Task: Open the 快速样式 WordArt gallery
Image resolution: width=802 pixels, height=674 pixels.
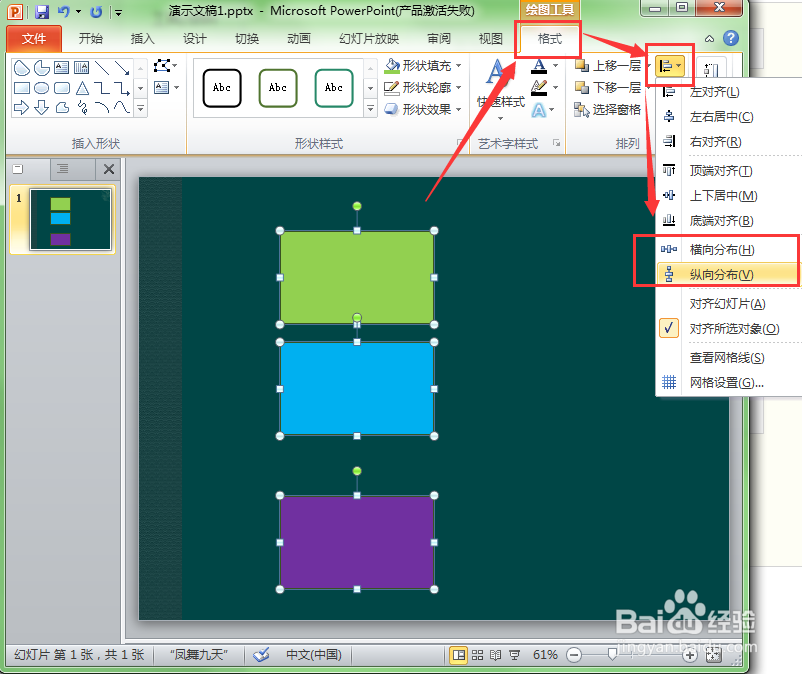Action: click(501, 90)
